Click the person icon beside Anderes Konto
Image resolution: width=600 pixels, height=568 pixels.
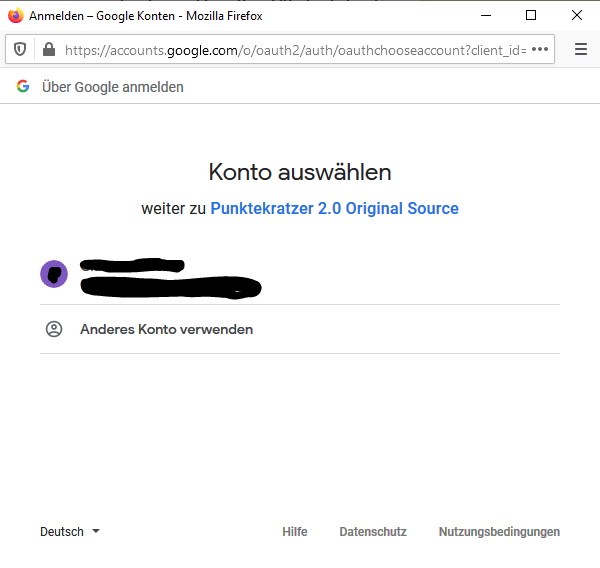(x=54, y=329)
